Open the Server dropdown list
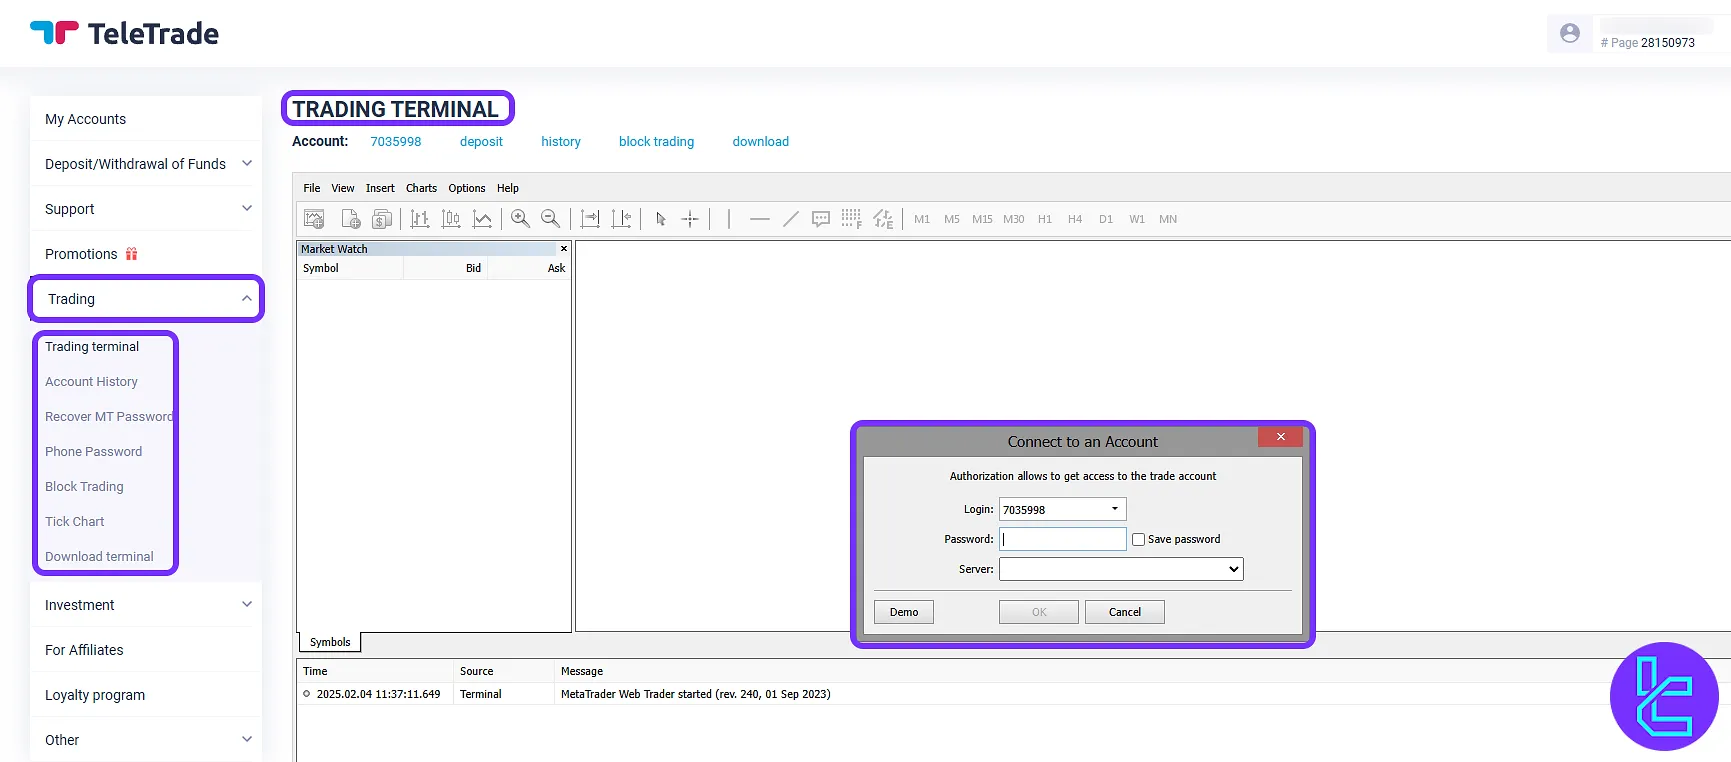The width and height of the screenshot is (1731, 762). pyautogui.click(x=1121, y=569)
